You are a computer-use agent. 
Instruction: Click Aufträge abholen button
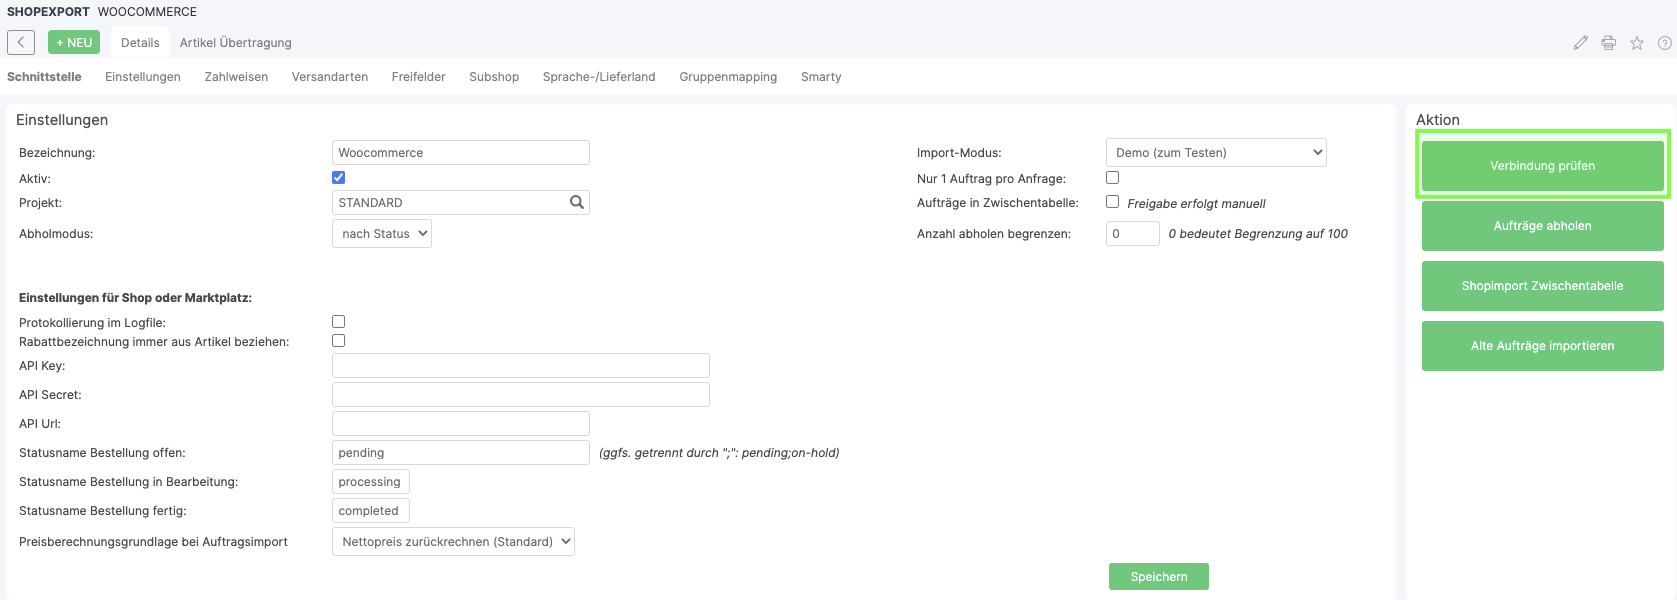[x=1543, y=226]
